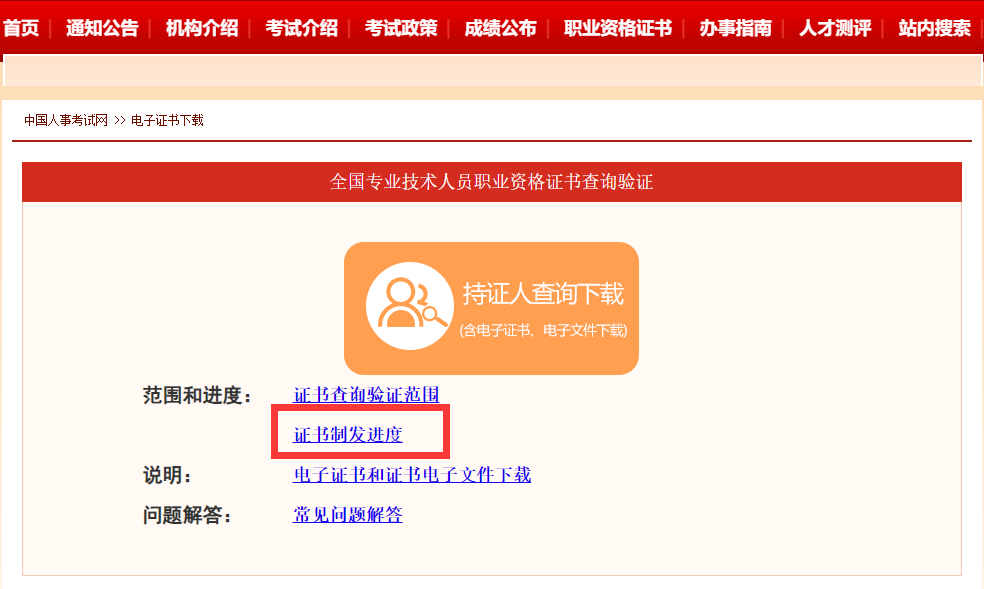Select 考试政策 in navigation bar
The height and width of the screenshot is (589, 984).
402,28
